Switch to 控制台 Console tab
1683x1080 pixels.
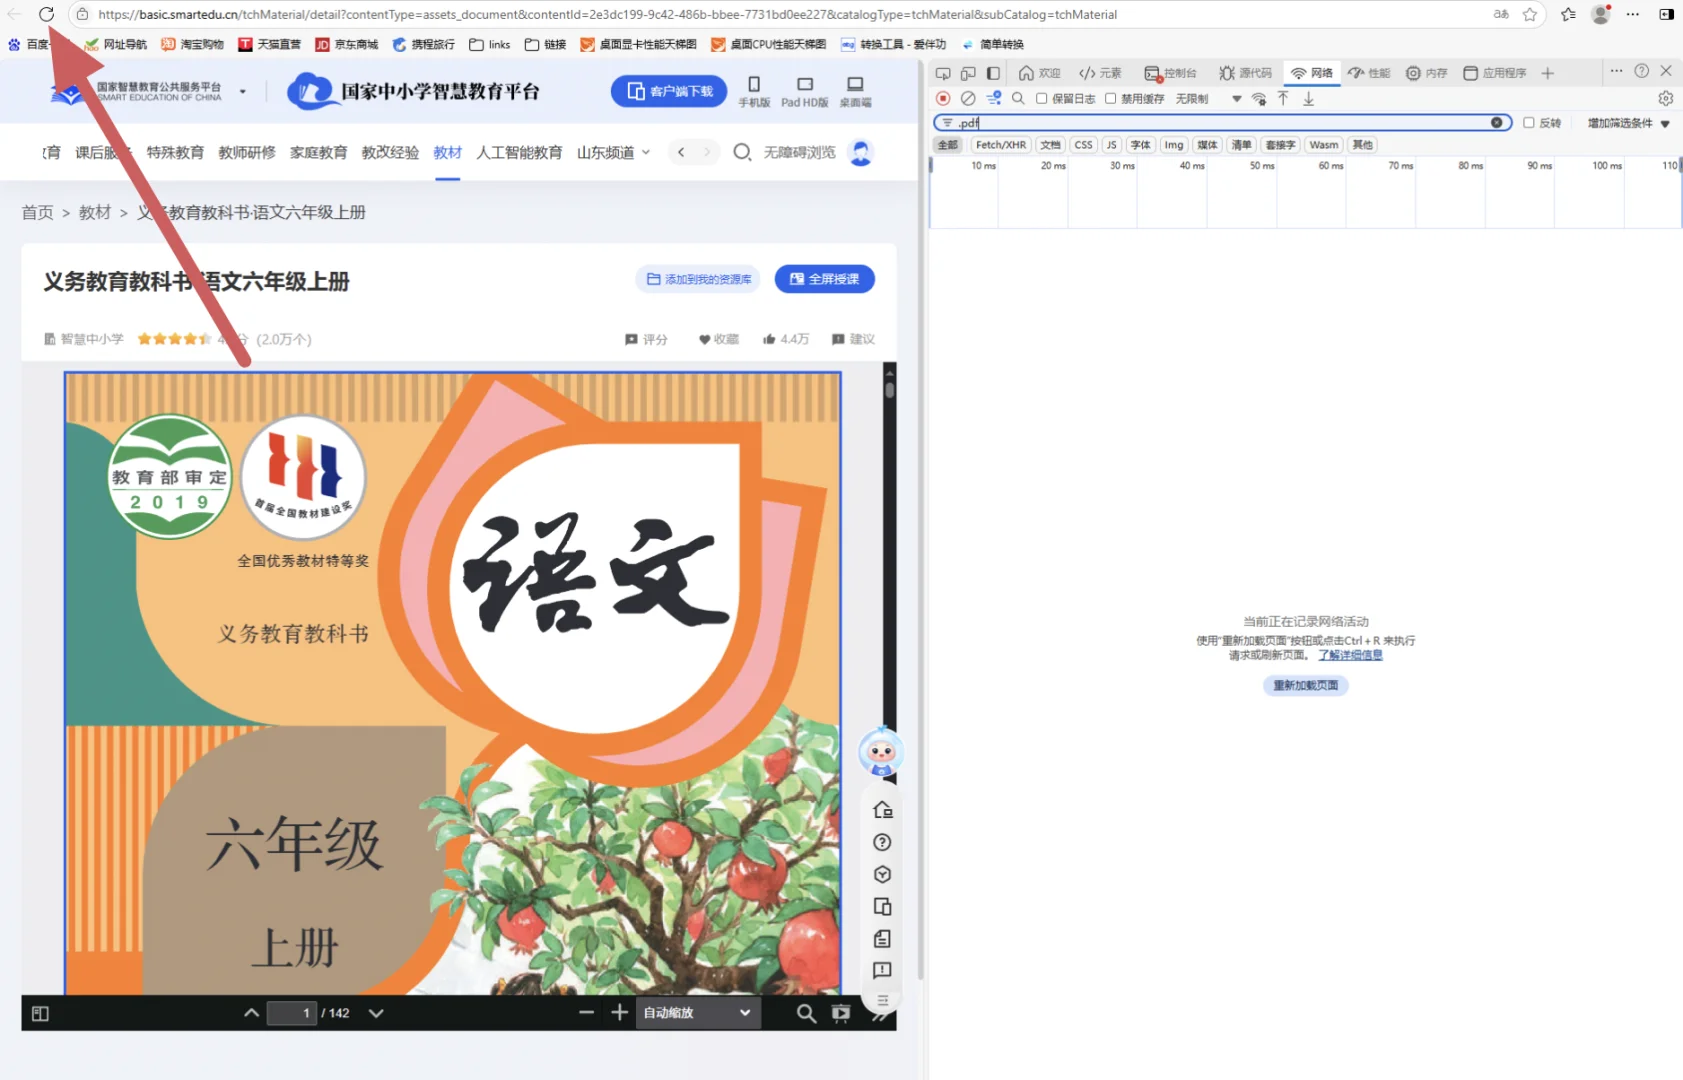pos(1169,73)
